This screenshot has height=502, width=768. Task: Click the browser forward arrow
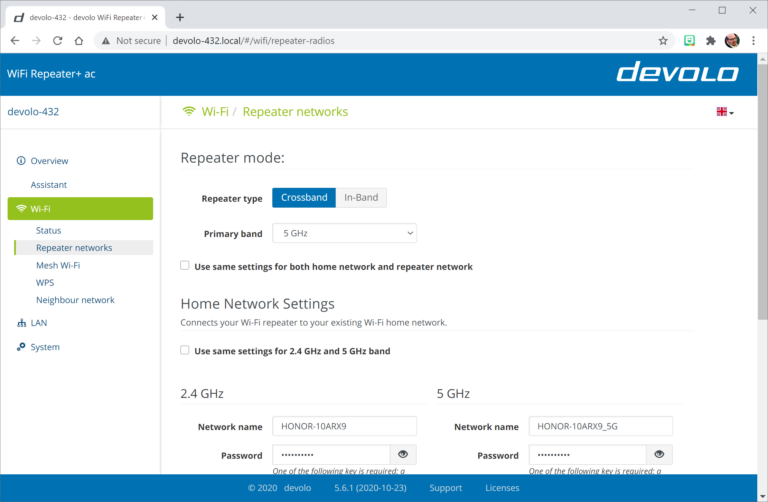pyautogui.click(x=36, y=41)
